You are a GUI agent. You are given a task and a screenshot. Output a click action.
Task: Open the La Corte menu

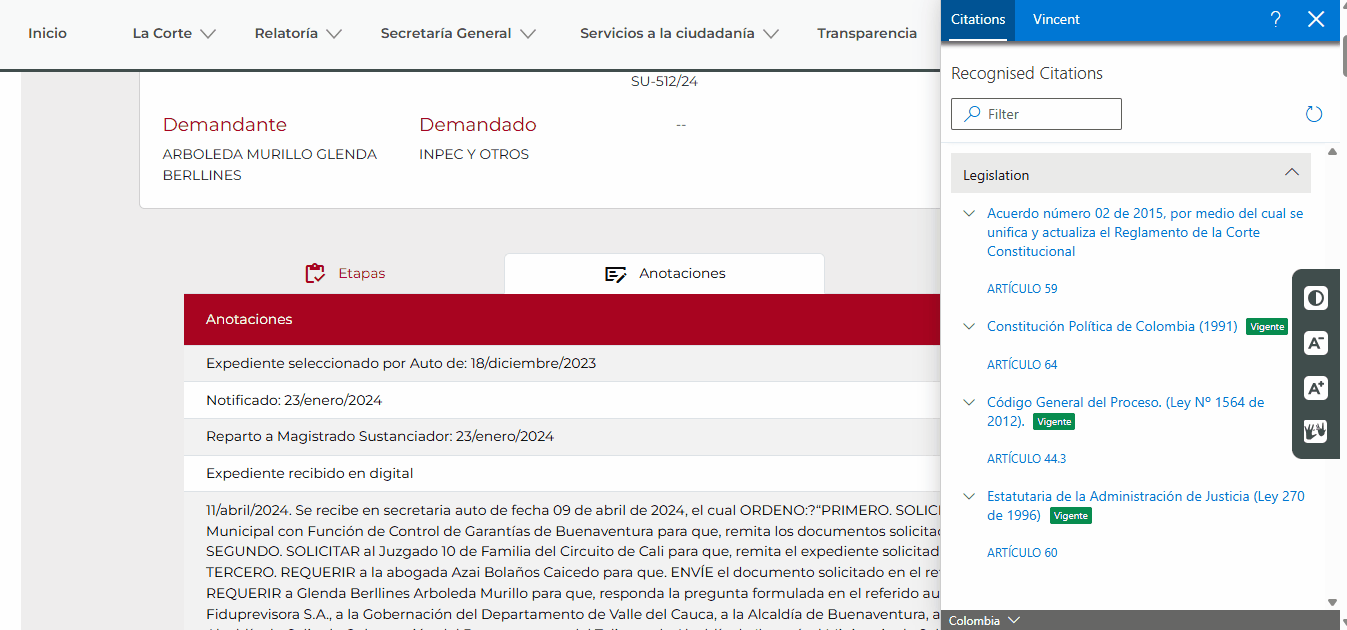click(x=174, y=33)
